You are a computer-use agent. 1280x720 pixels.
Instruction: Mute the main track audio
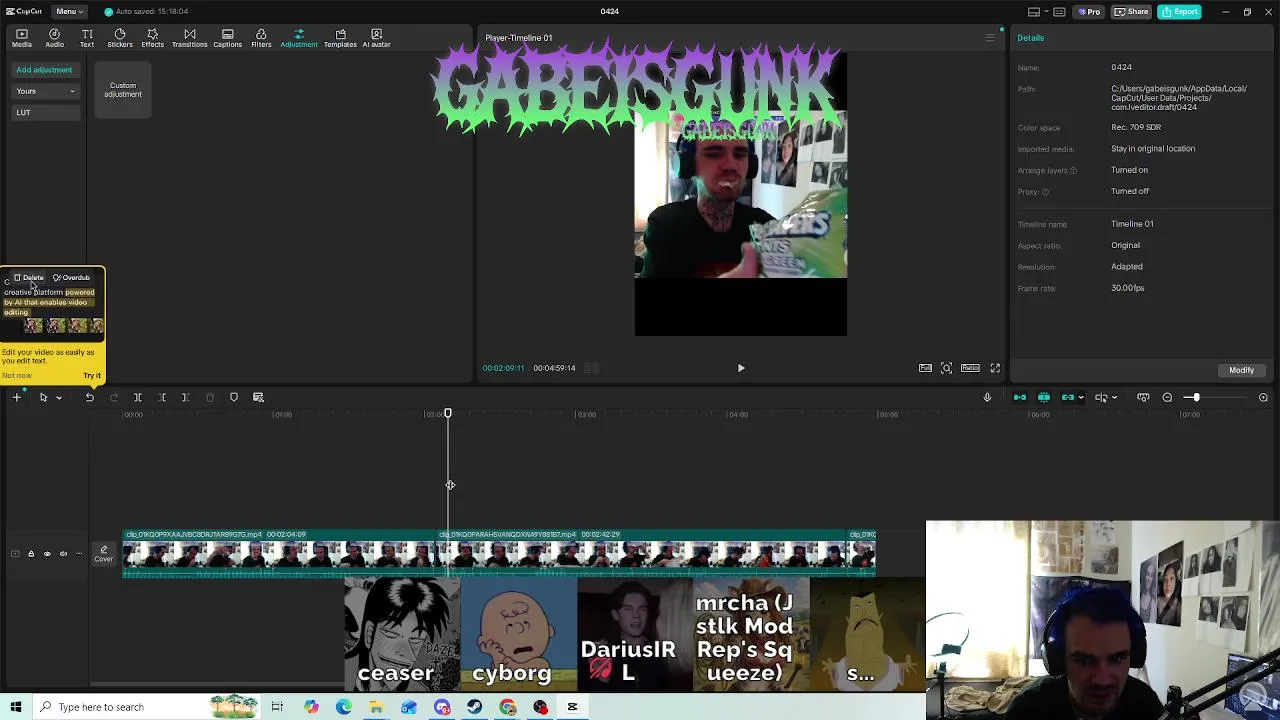63,554
